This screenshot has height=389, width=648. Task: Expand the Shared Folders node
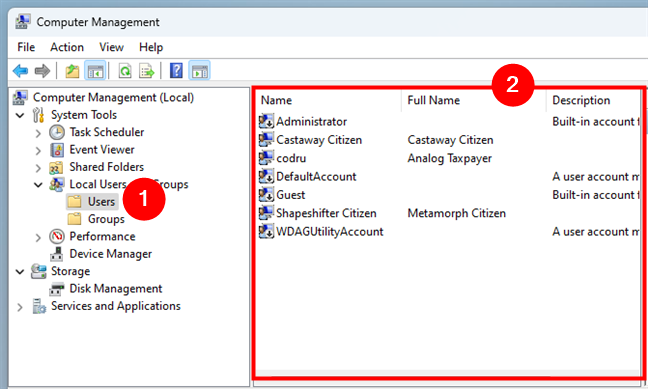click(38, 168)
